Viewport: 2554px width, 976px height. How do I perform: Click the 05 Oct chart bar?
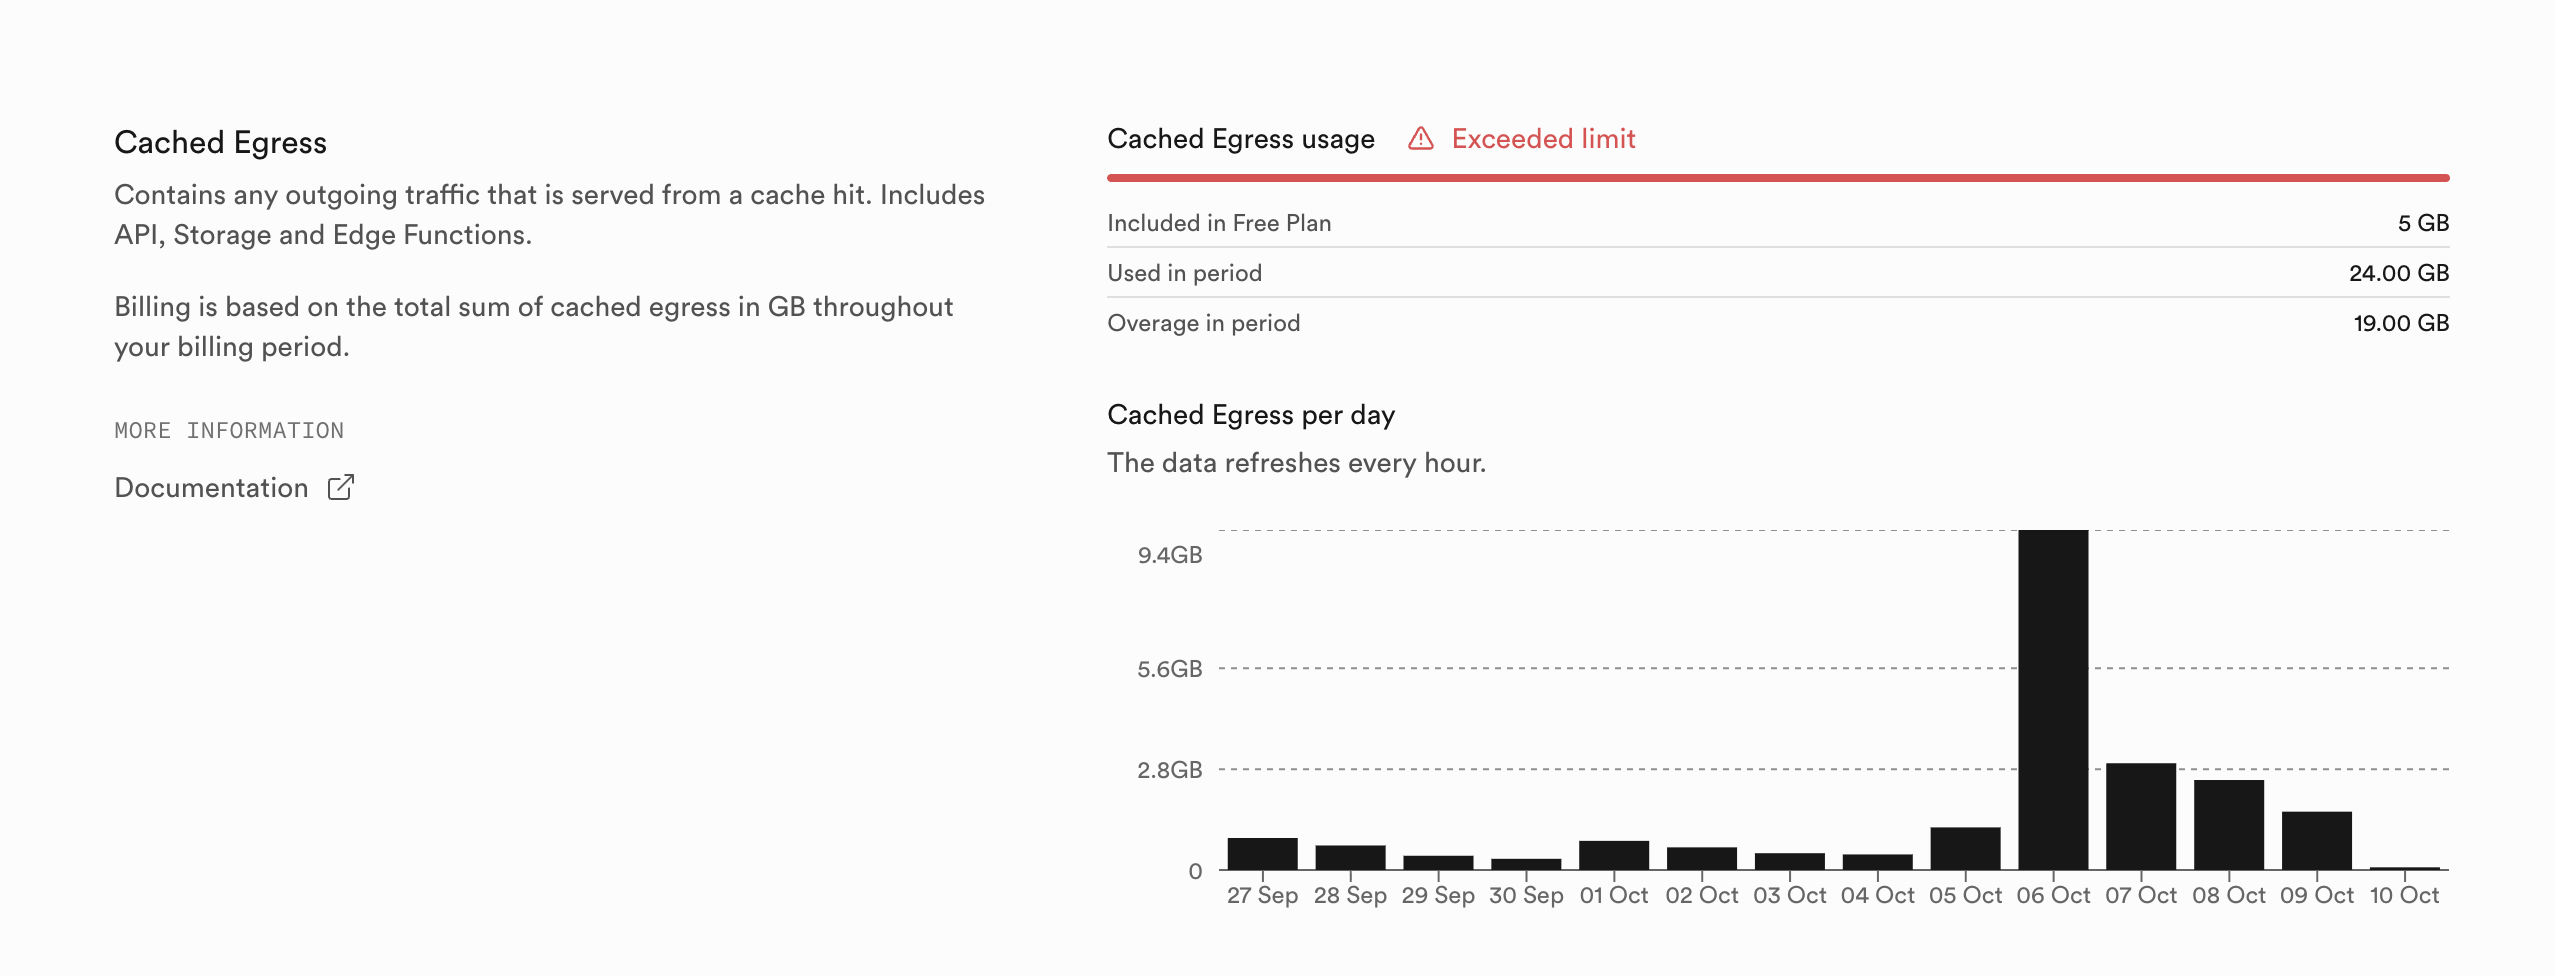tap(1965, 848)
